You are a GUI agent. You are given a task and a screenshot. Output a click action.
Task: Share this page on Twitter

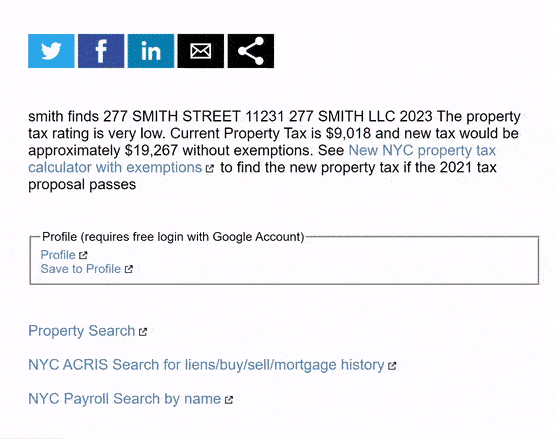pyautogui.click(x=51, y=51)
